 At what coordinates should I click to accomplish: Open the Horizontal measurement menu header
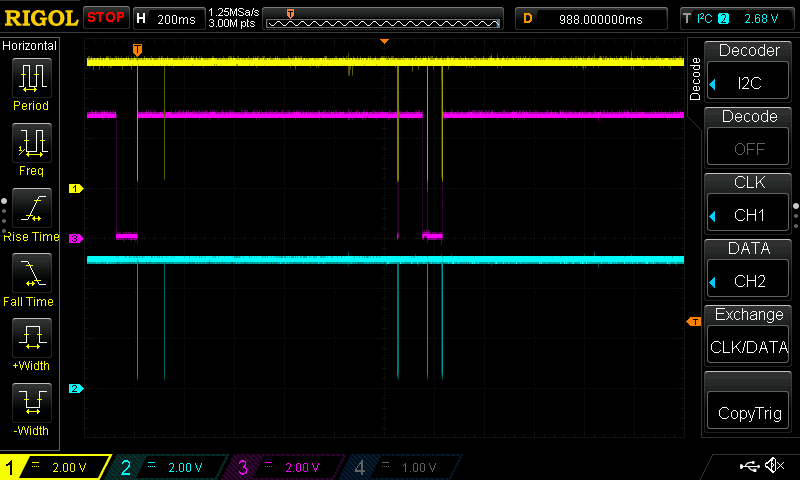pyautogui.click(x=30, y=46)
